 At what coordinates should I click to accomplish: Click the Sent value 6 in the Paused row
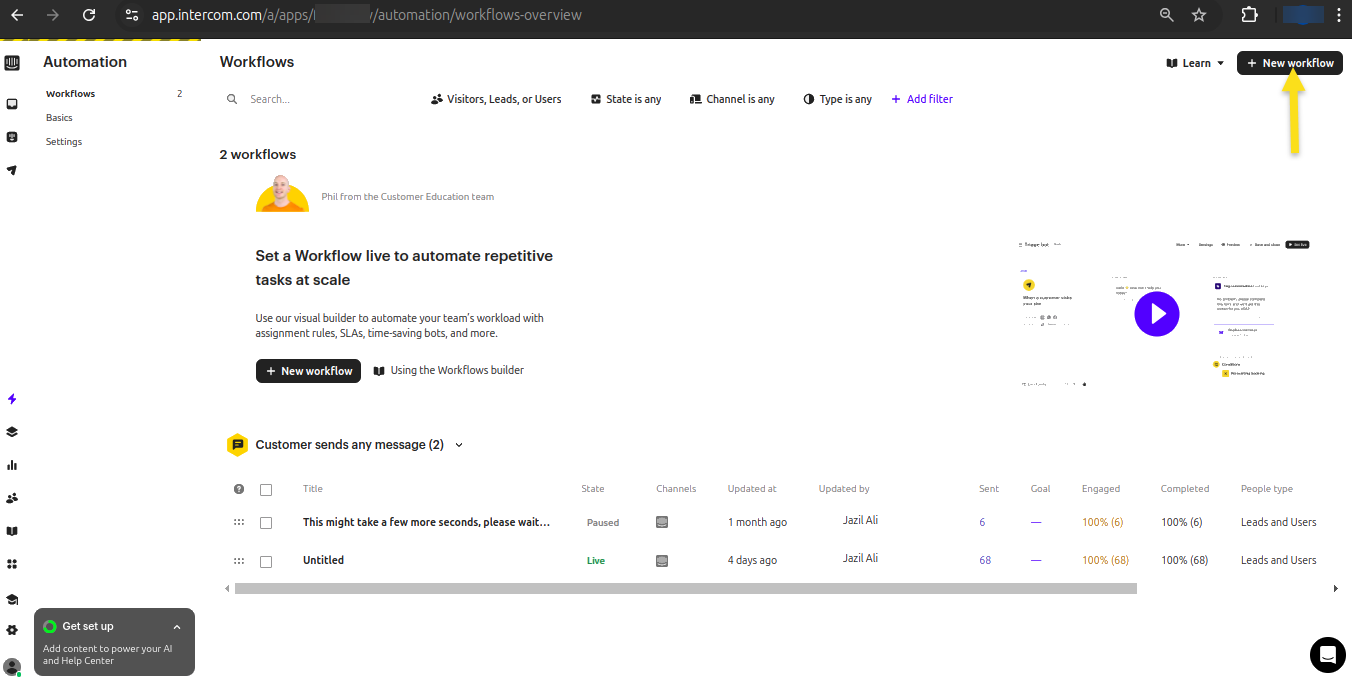[x=982, y=522]
